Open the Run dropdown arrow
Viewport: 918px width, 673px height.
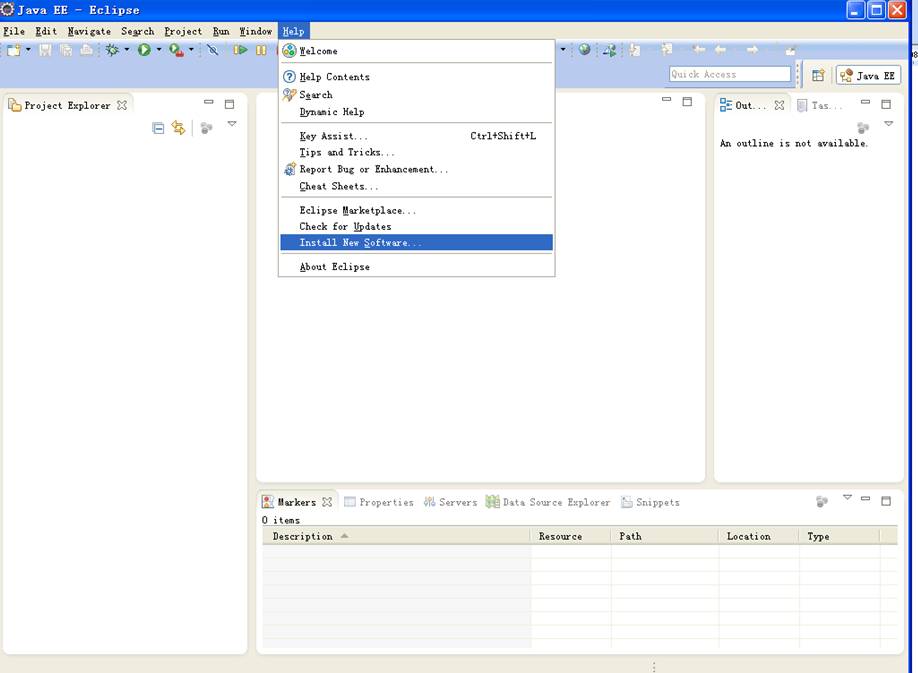159,50
